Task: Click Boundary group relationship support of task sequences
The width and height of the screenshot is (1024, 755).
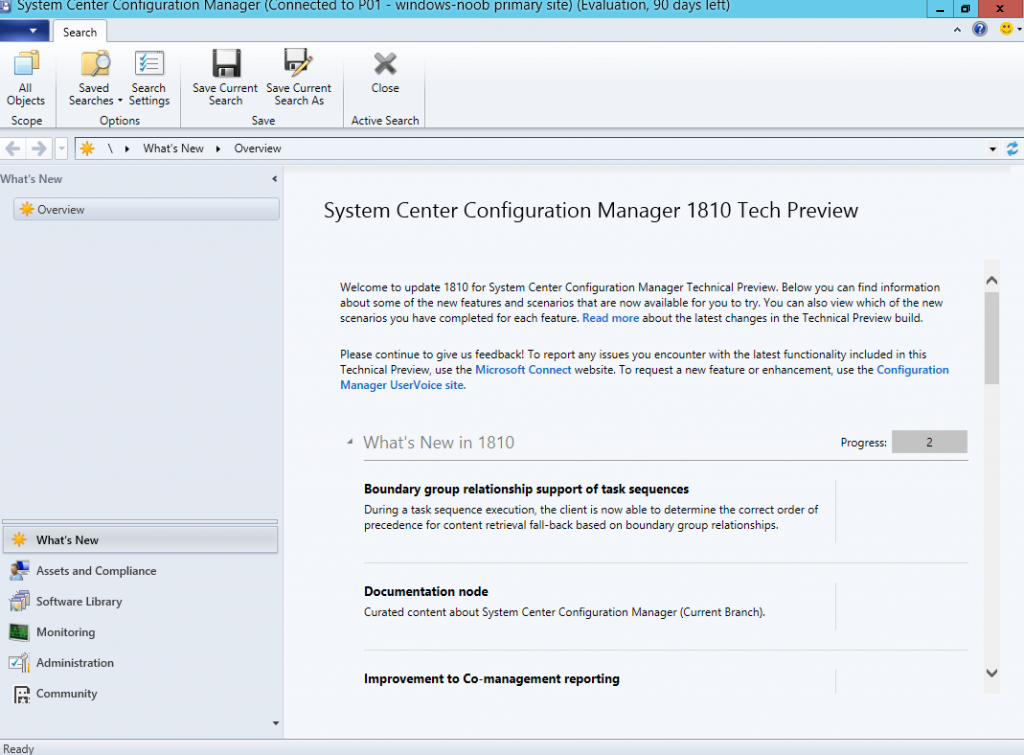Action: click(526, 489)
